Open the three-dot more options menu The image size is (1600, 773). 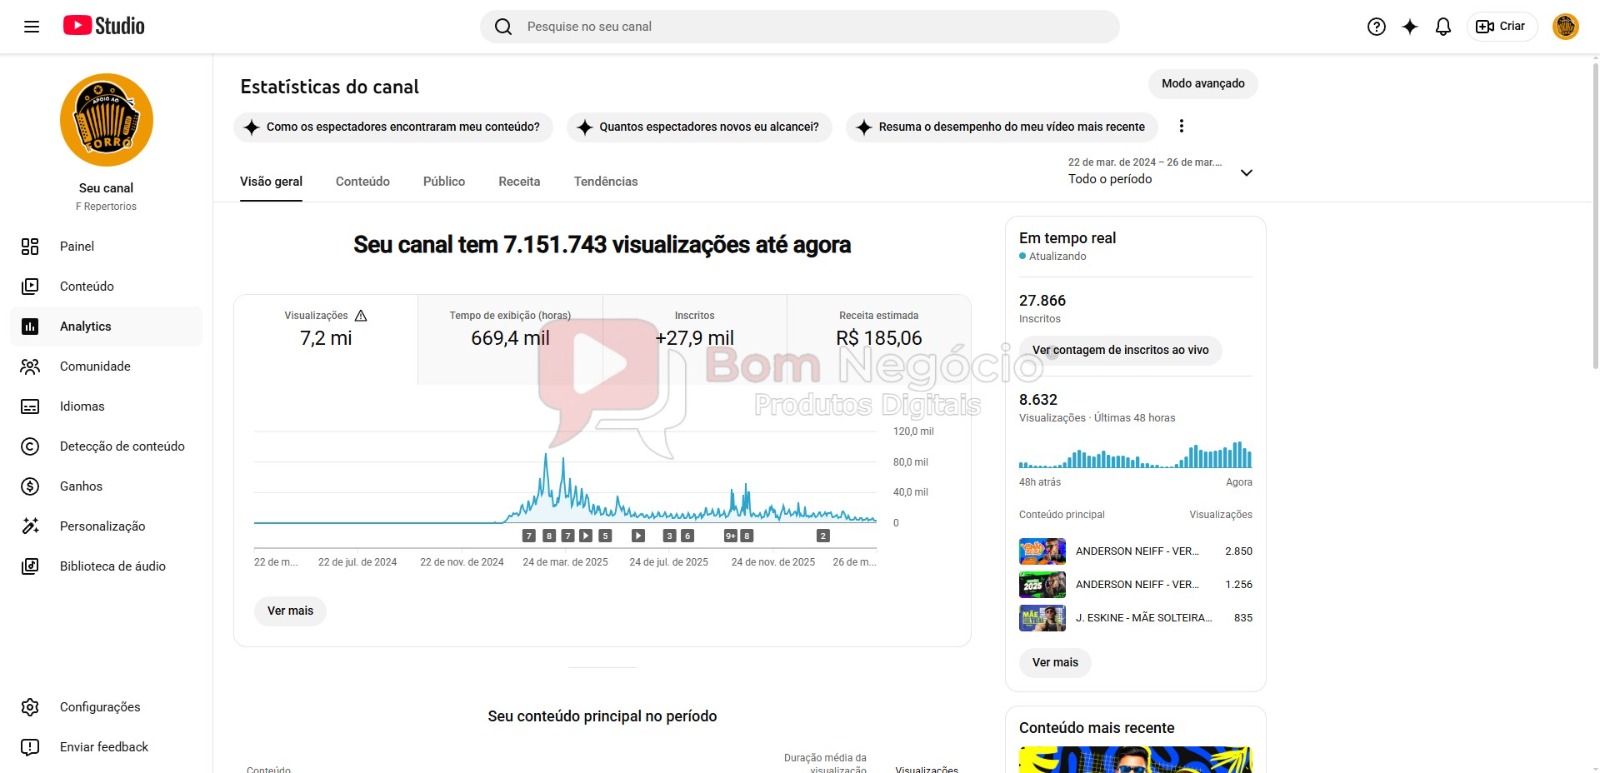pos(1181,126)
